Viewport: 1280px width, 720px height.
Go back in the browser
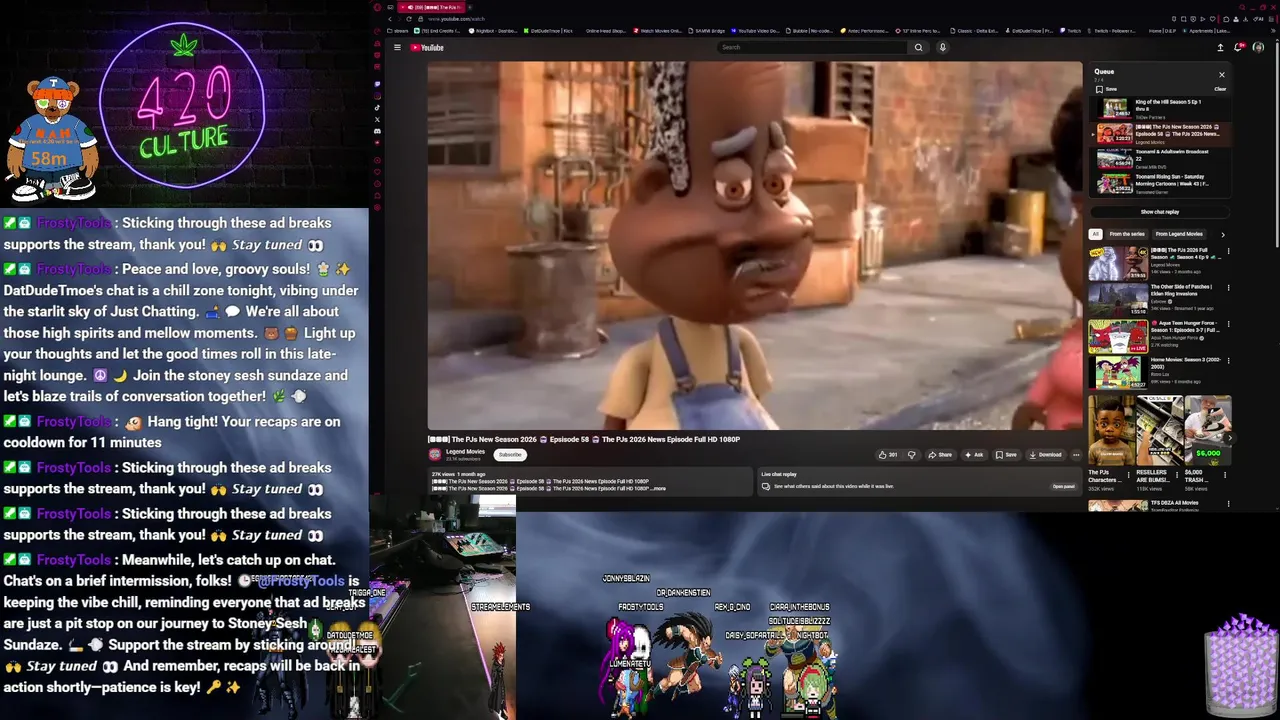388,19
